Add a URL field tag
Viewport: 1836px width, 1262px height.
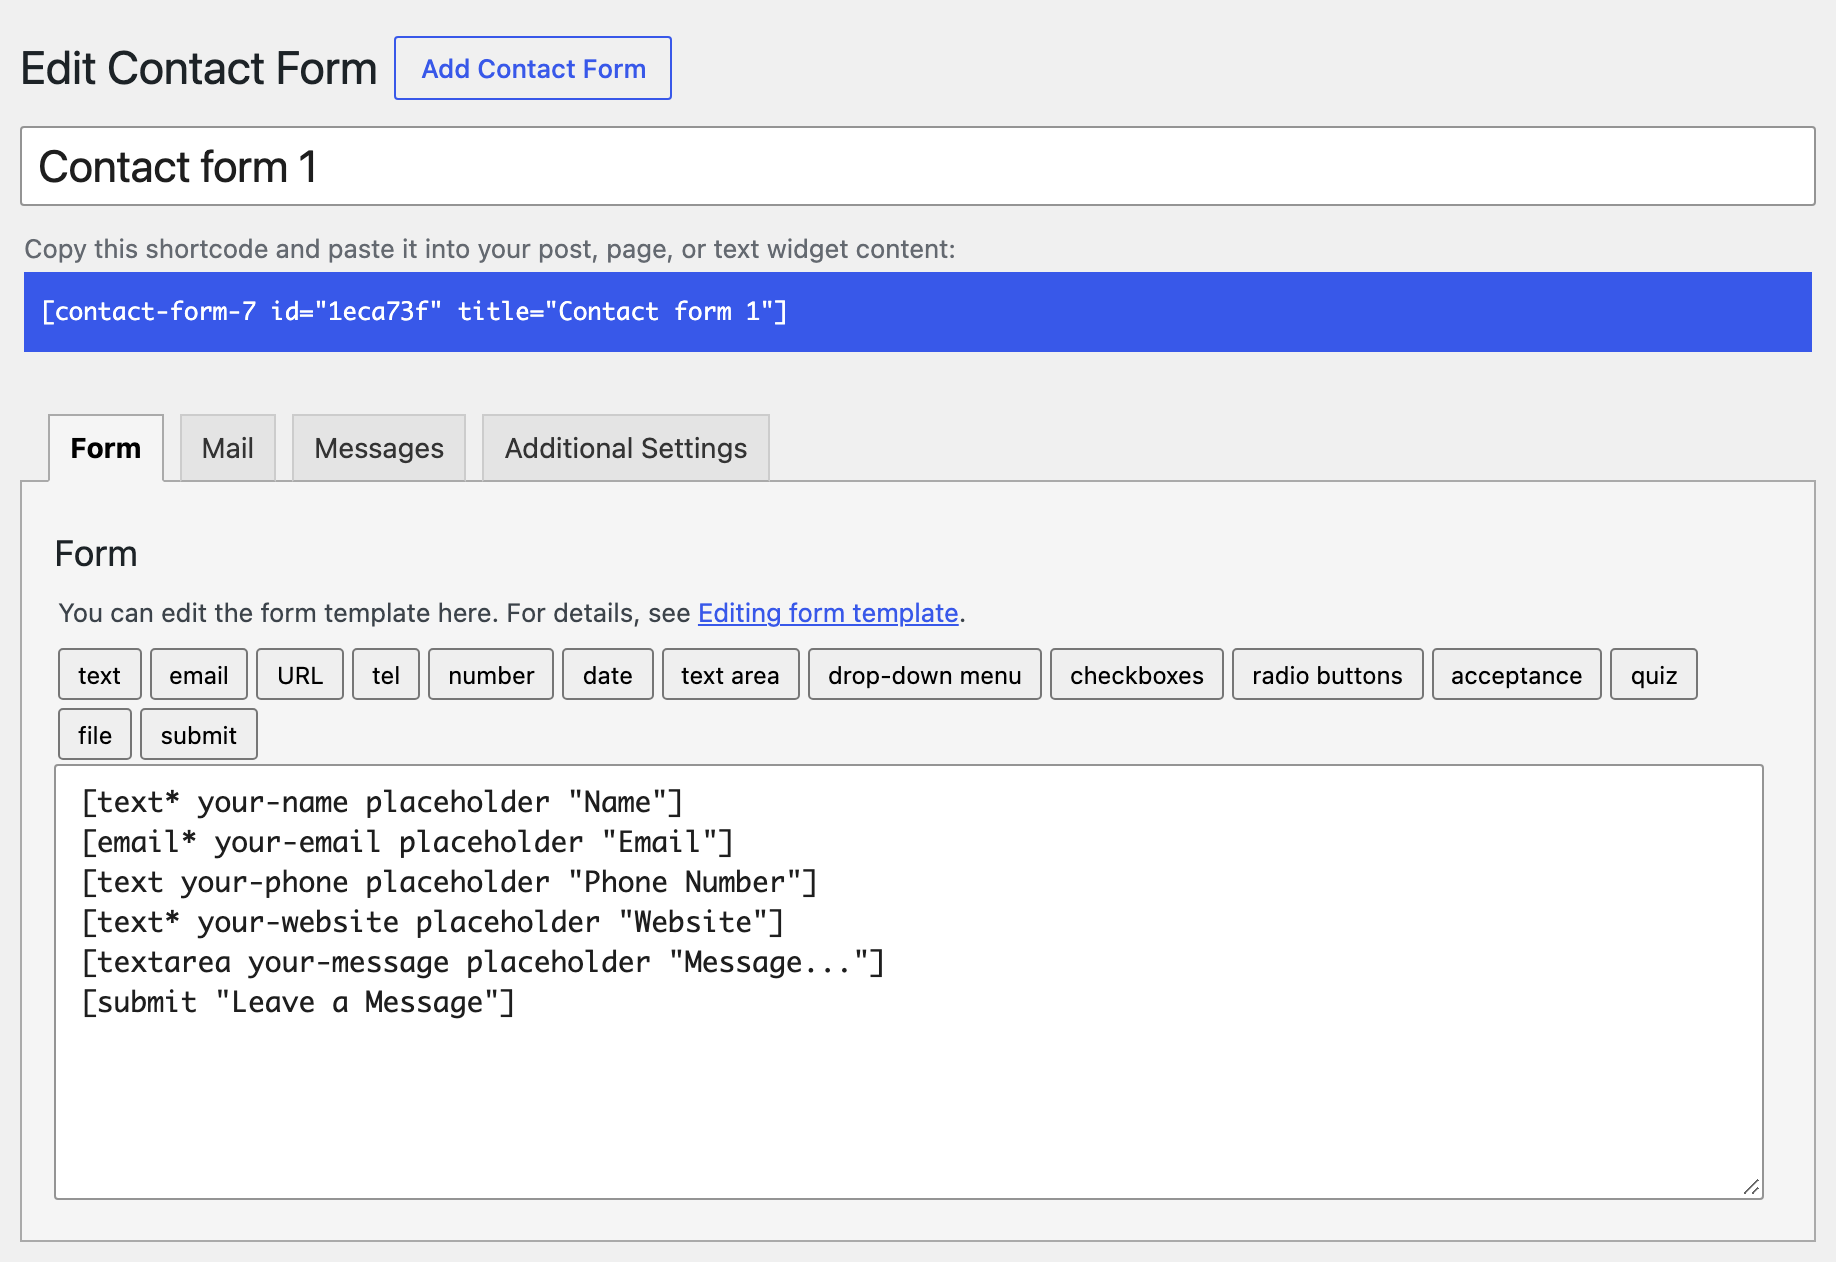pos(300,675)
